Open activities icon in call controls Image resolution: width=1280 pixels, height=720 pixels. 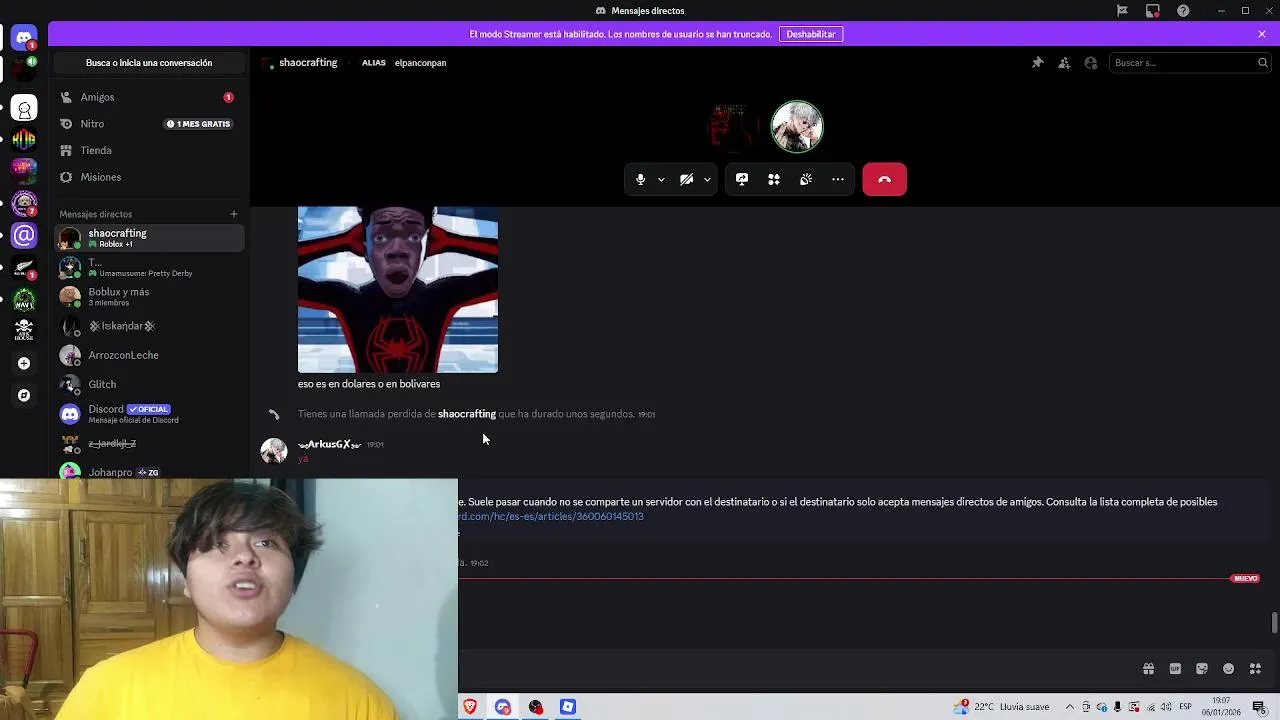coord(774,179)
